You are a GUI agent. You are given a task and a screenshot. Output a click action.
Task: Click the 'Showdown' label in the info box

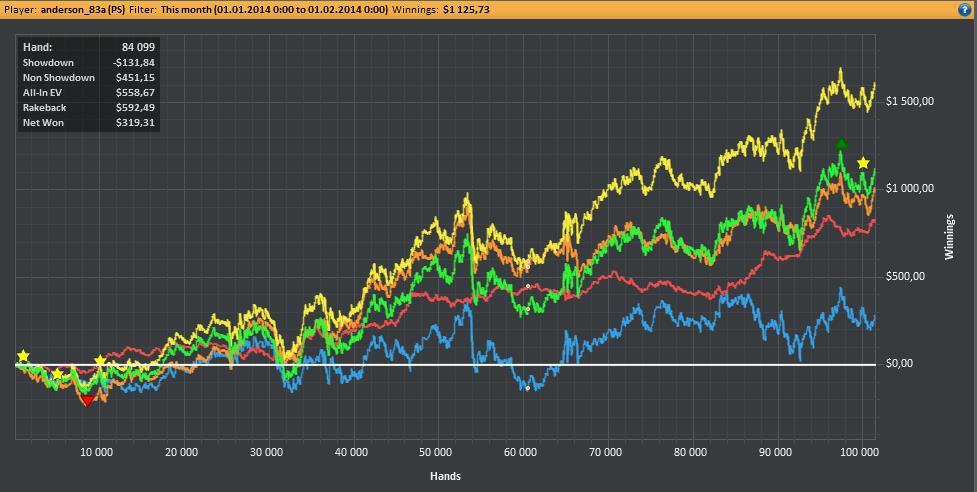coord(48,62)
